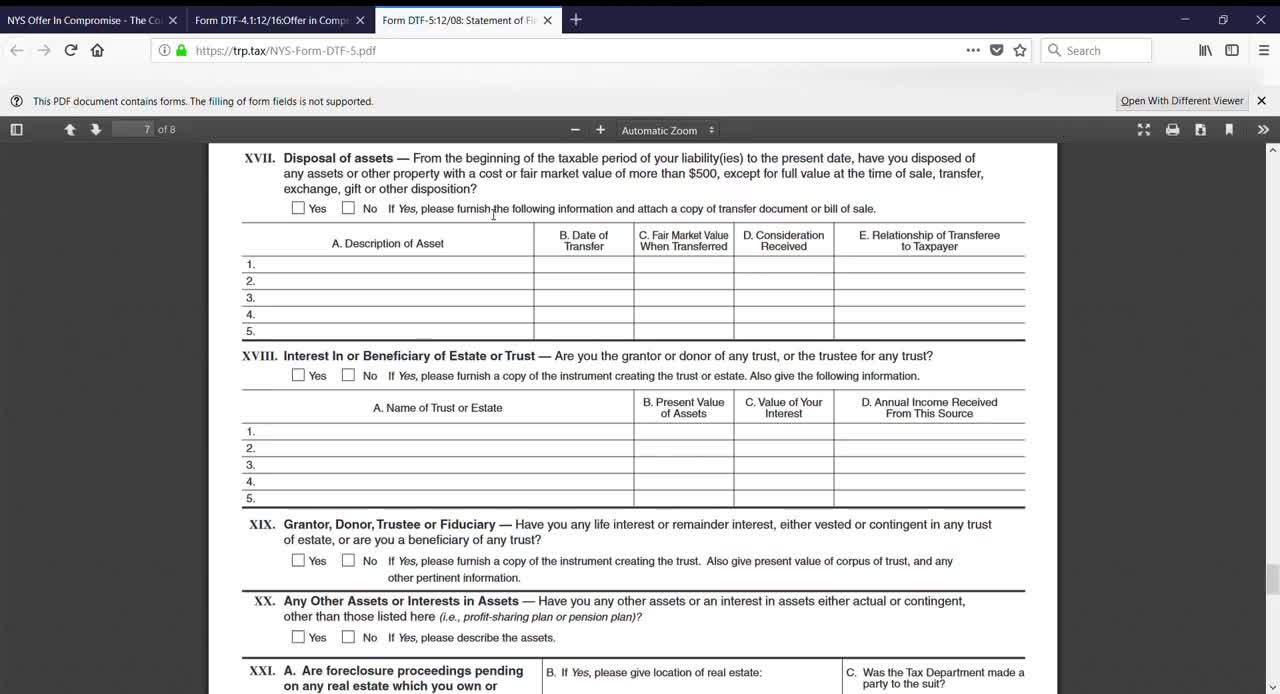This screenshot has height=694, width=1280.
Task: Check No for Any Other Assets
Action: (x=348, y=636)
